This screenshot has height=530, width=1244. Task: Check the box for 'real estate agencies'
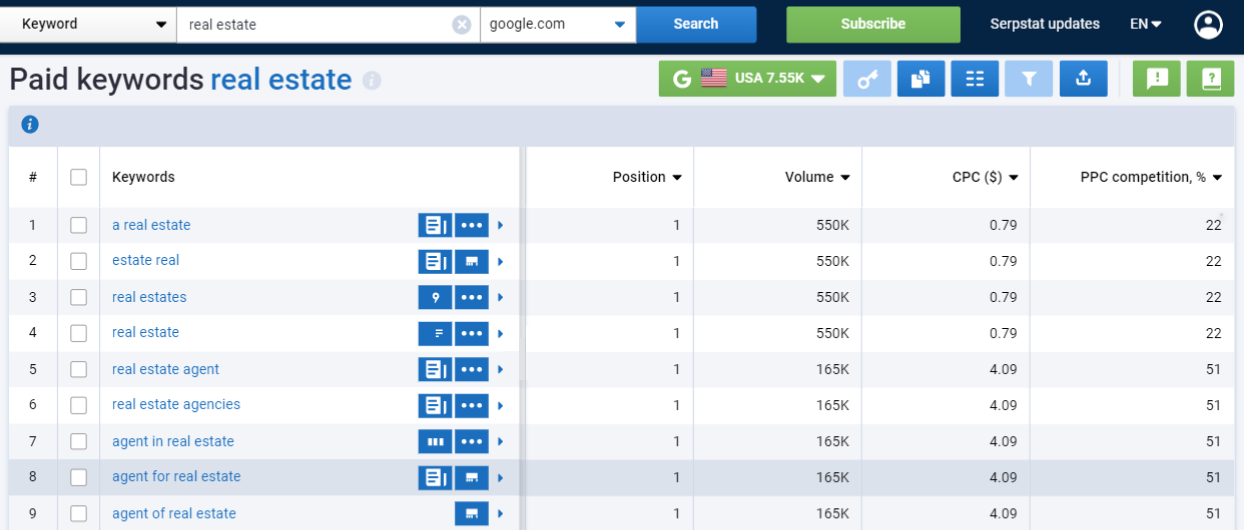click(x=78, y=405)
